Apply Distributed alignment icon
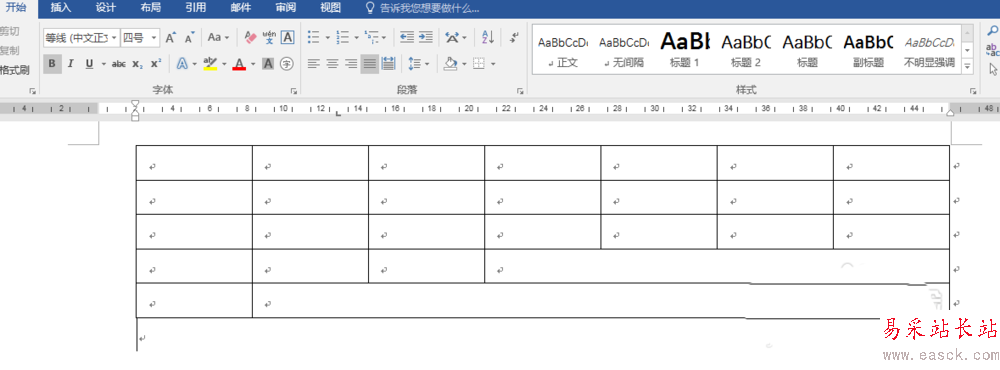Screen dimensions: 1000x370 (x=388, y=64)
